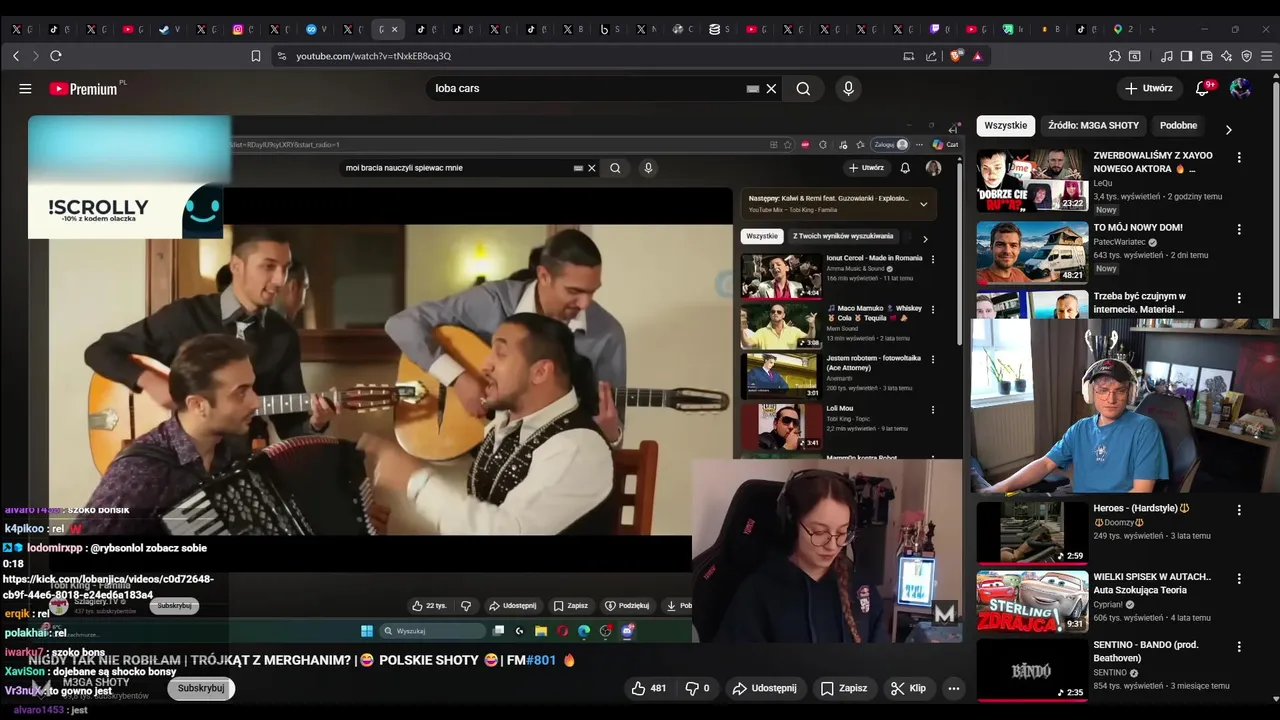Share this page via the share icon
The height and width of the screenshot is (720, 1280).
click(932, 56)
